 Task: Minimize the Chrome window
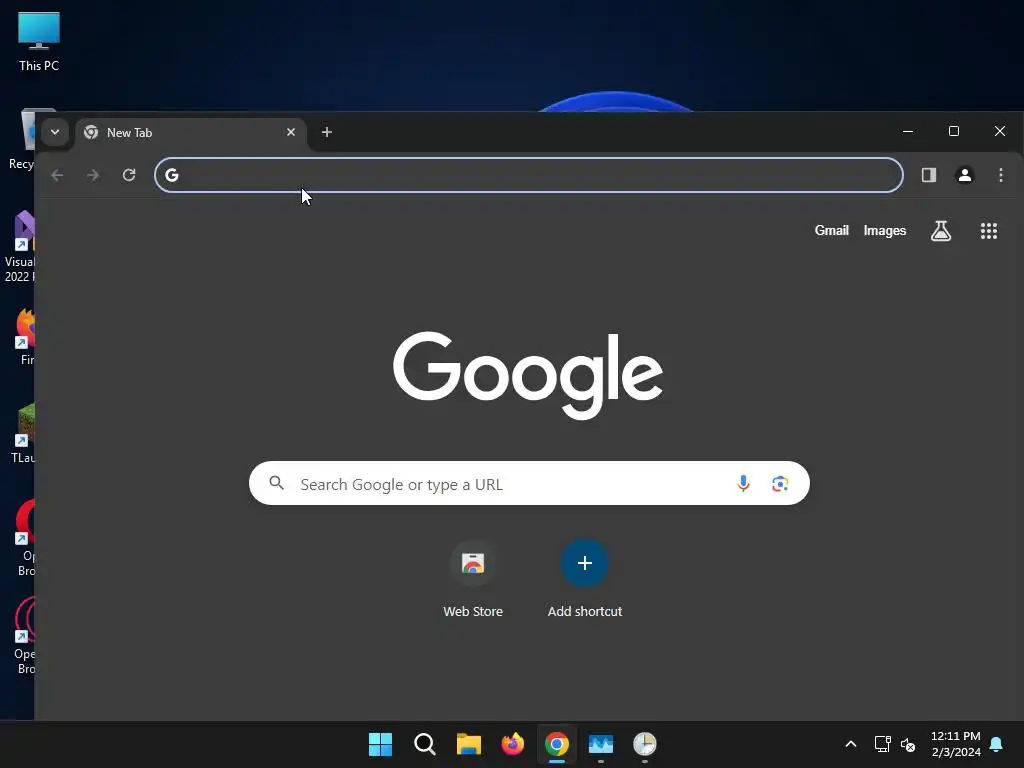coord(908,131)
